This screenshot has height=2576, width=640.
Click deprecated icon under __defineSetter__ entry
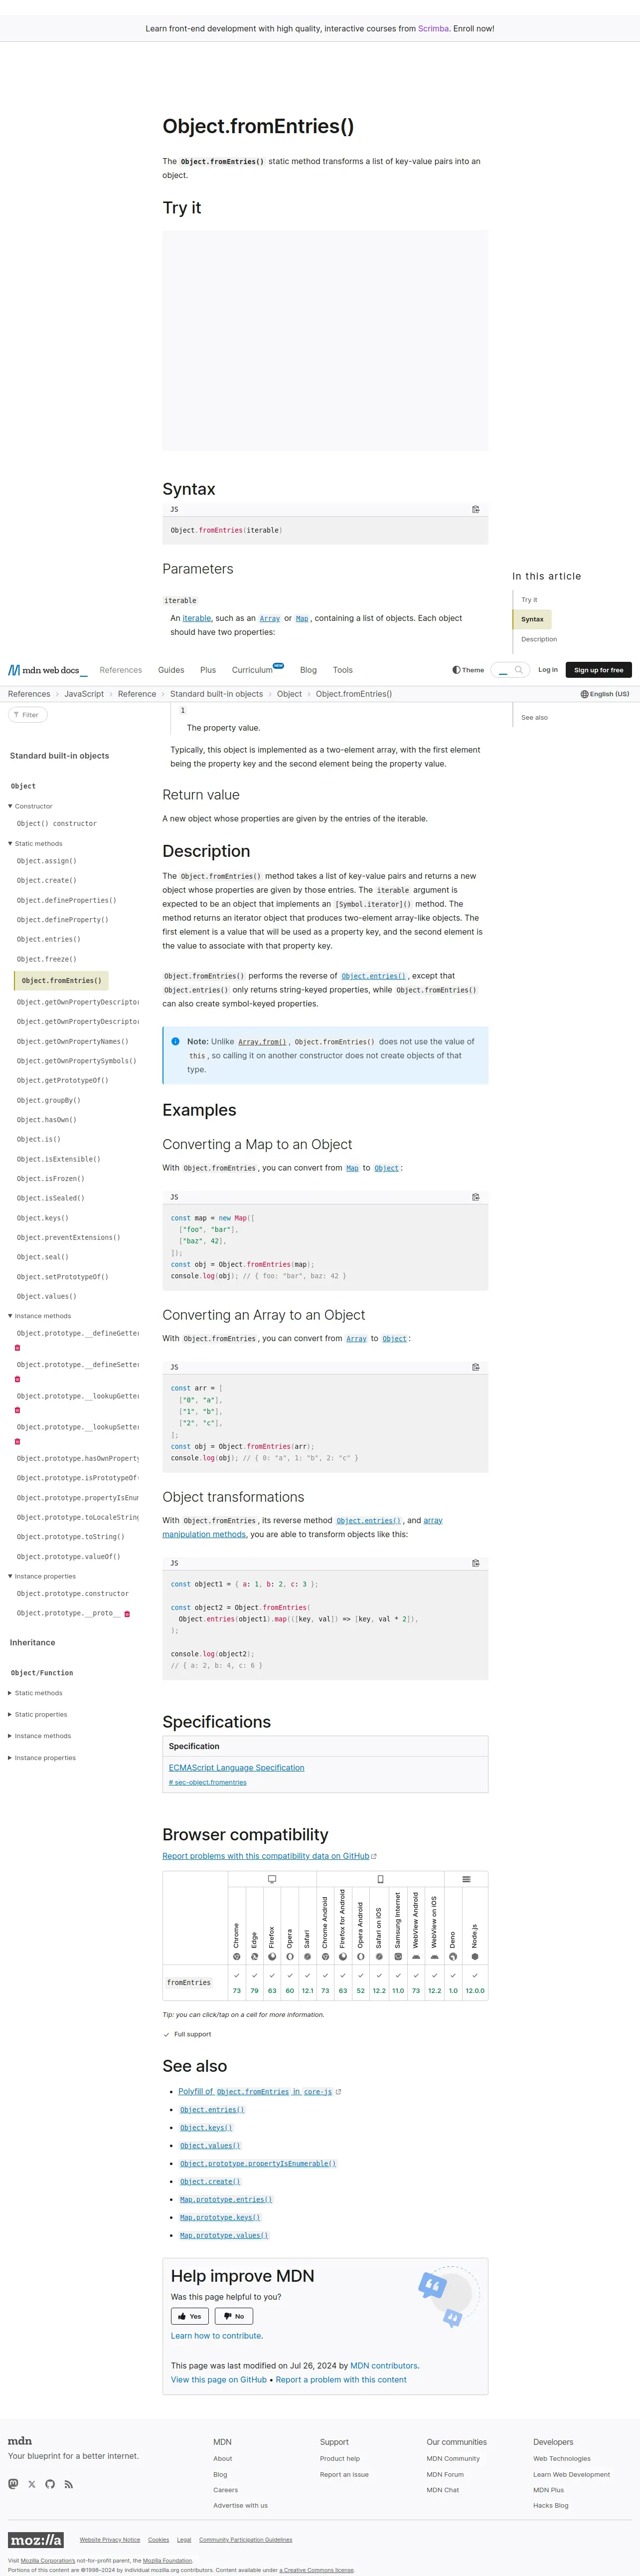point(17,1379)
